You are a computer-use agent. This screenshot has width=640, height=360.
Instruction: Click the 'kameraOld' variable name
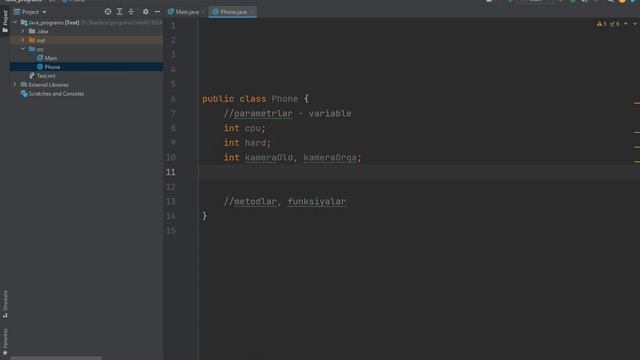[x=269, y=158]
